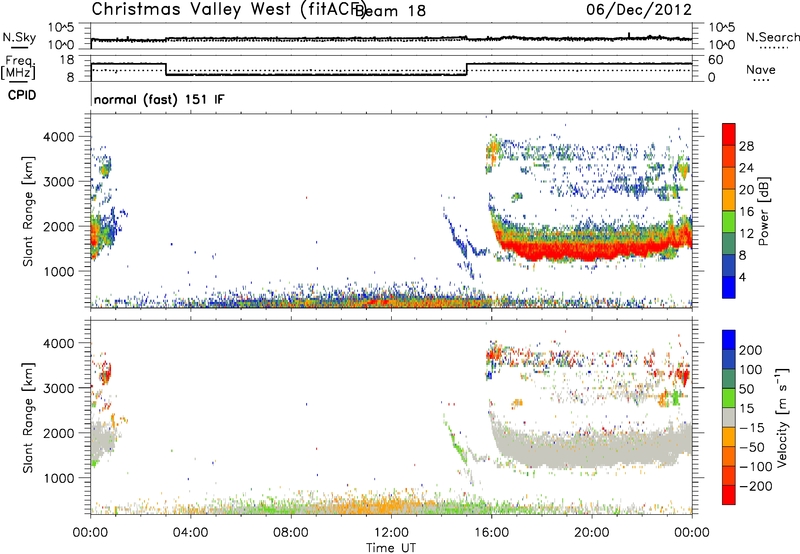
Task: Click the Christmas Valley West (fitACF) title
Action: (x=228, y=10)
